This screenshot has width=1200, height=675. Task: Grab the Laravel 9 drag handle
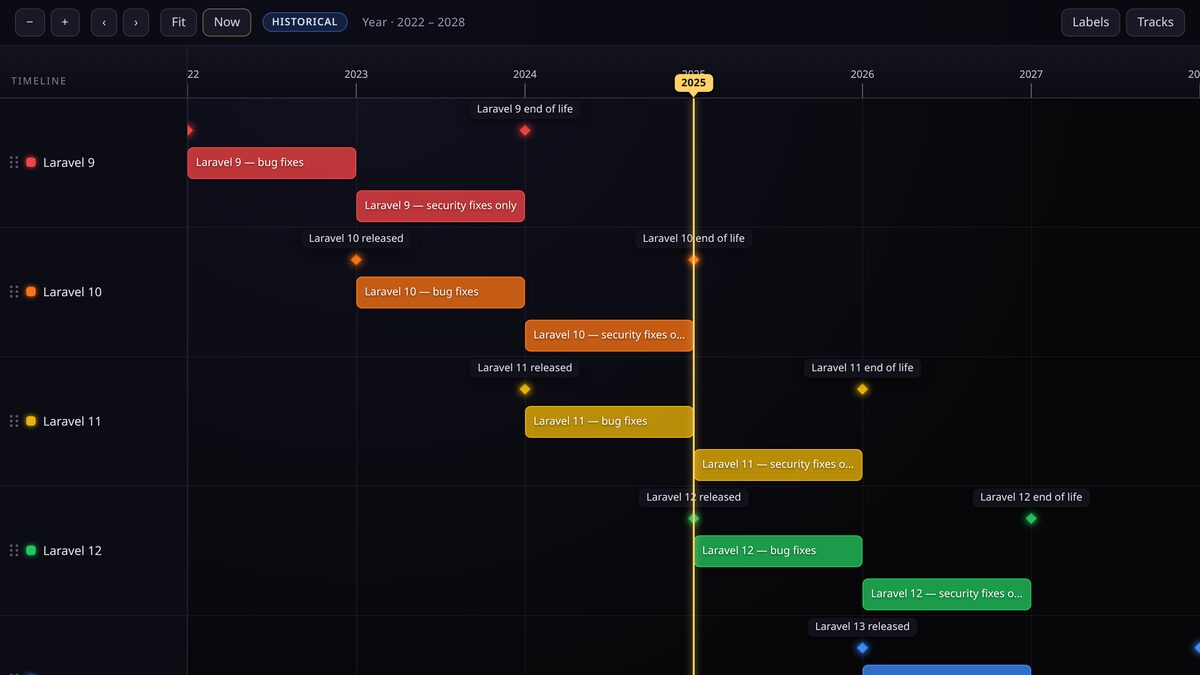14,162
